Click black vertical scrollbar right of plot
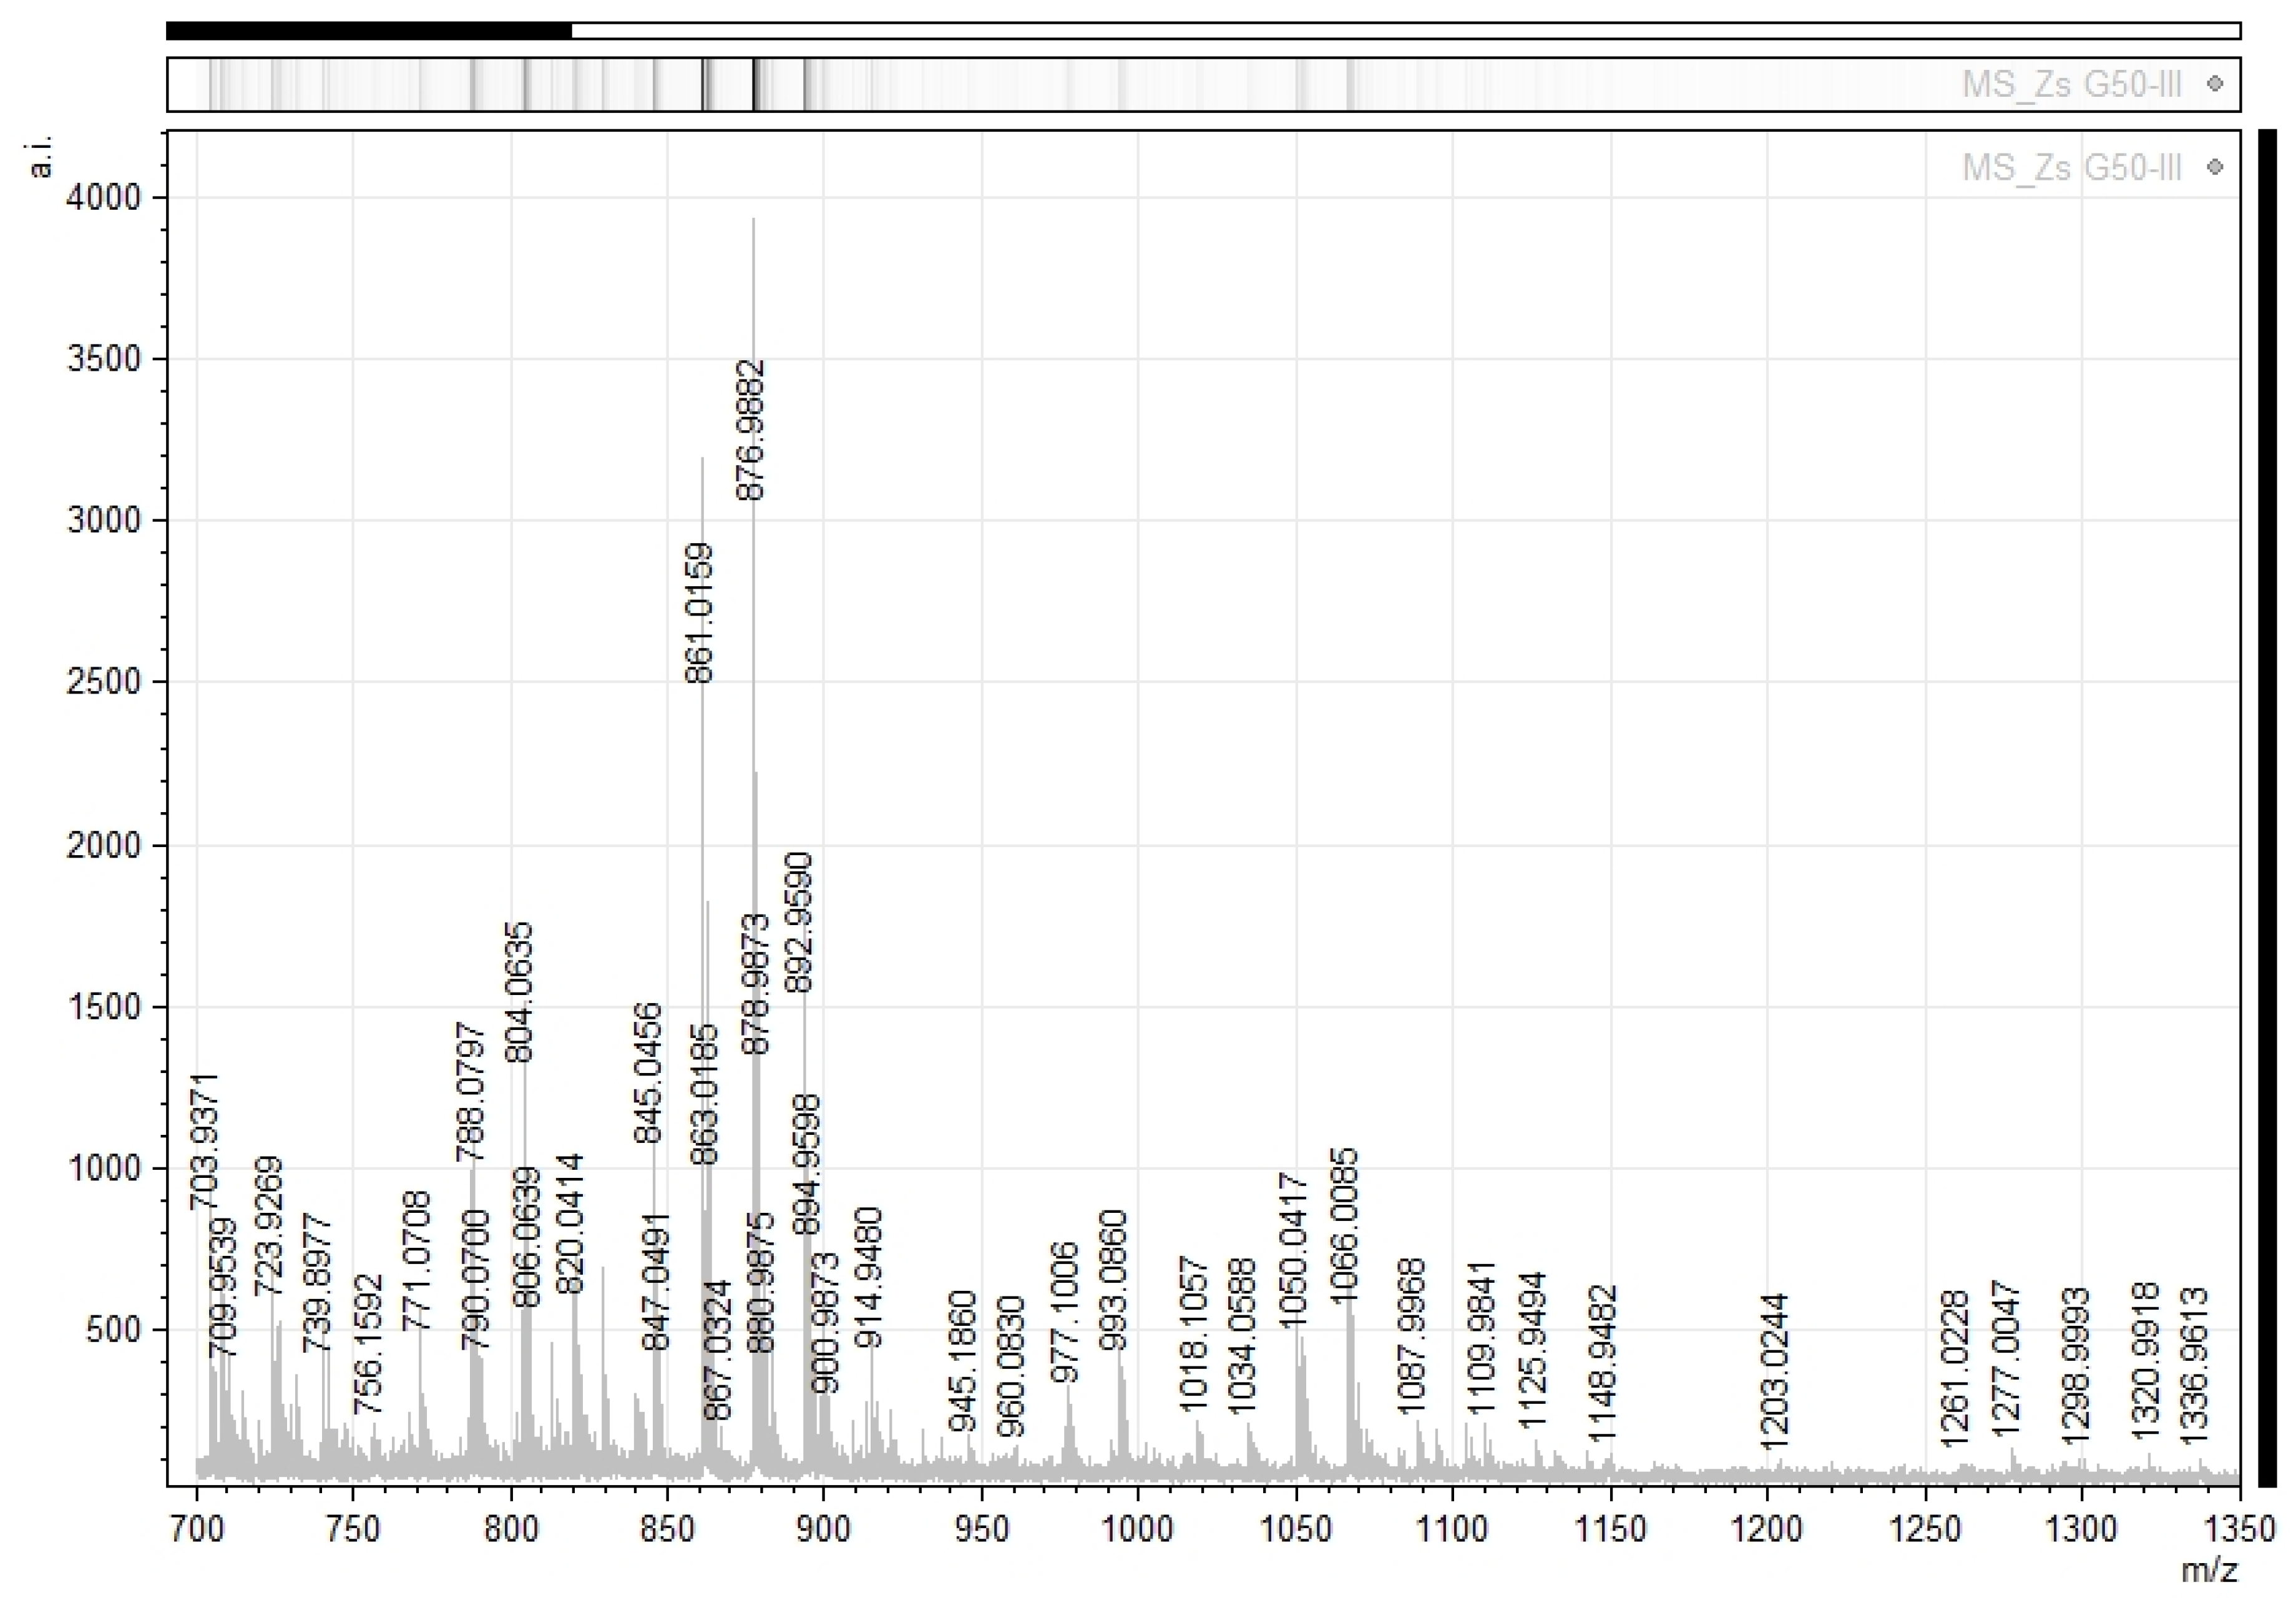The width and height of the screenshot is (2296, 1613). click(2267, 808)
